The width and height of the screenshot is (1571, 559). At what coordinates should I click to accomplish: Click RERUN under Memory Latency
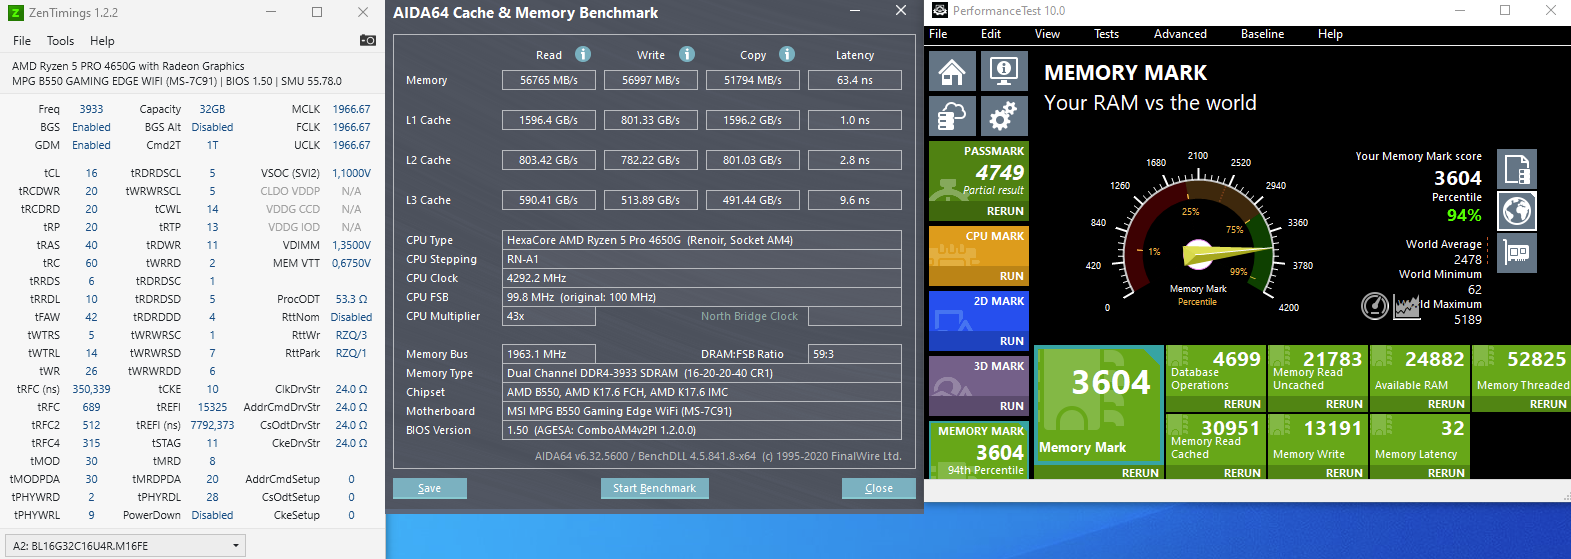[x=1446, y=473]
